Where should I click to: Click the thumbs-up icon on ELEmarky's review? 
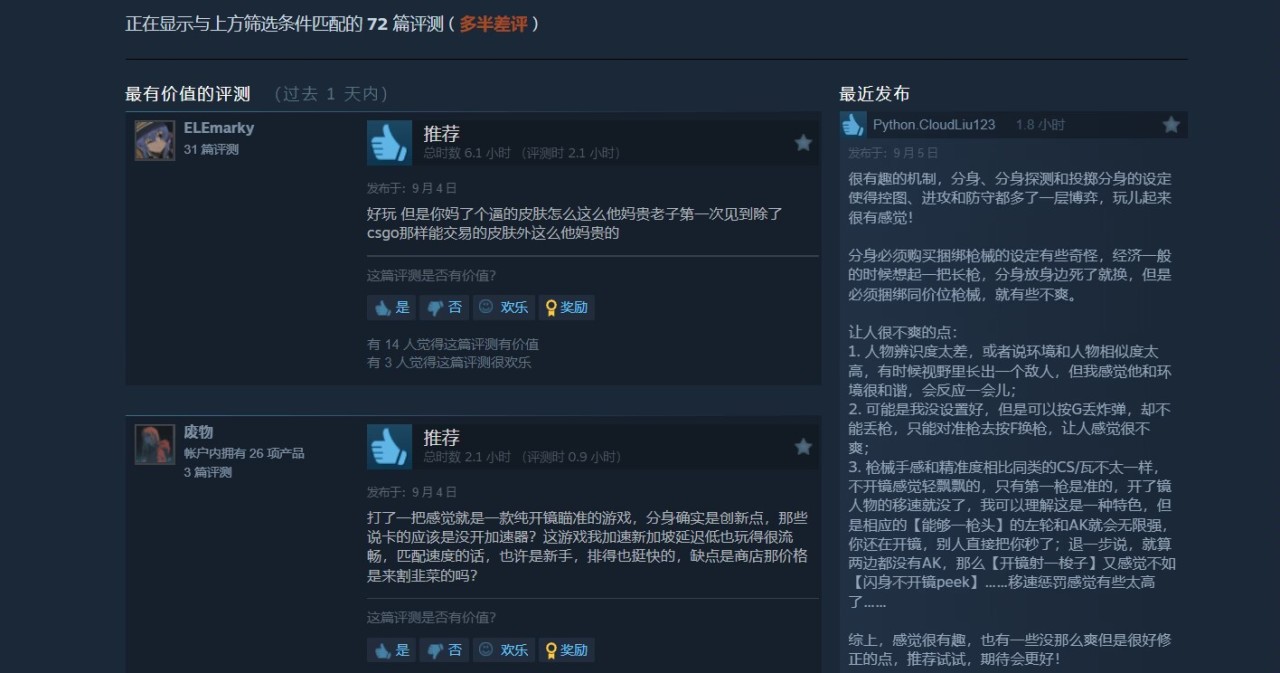pyautogui.click(x=389, y=143)
